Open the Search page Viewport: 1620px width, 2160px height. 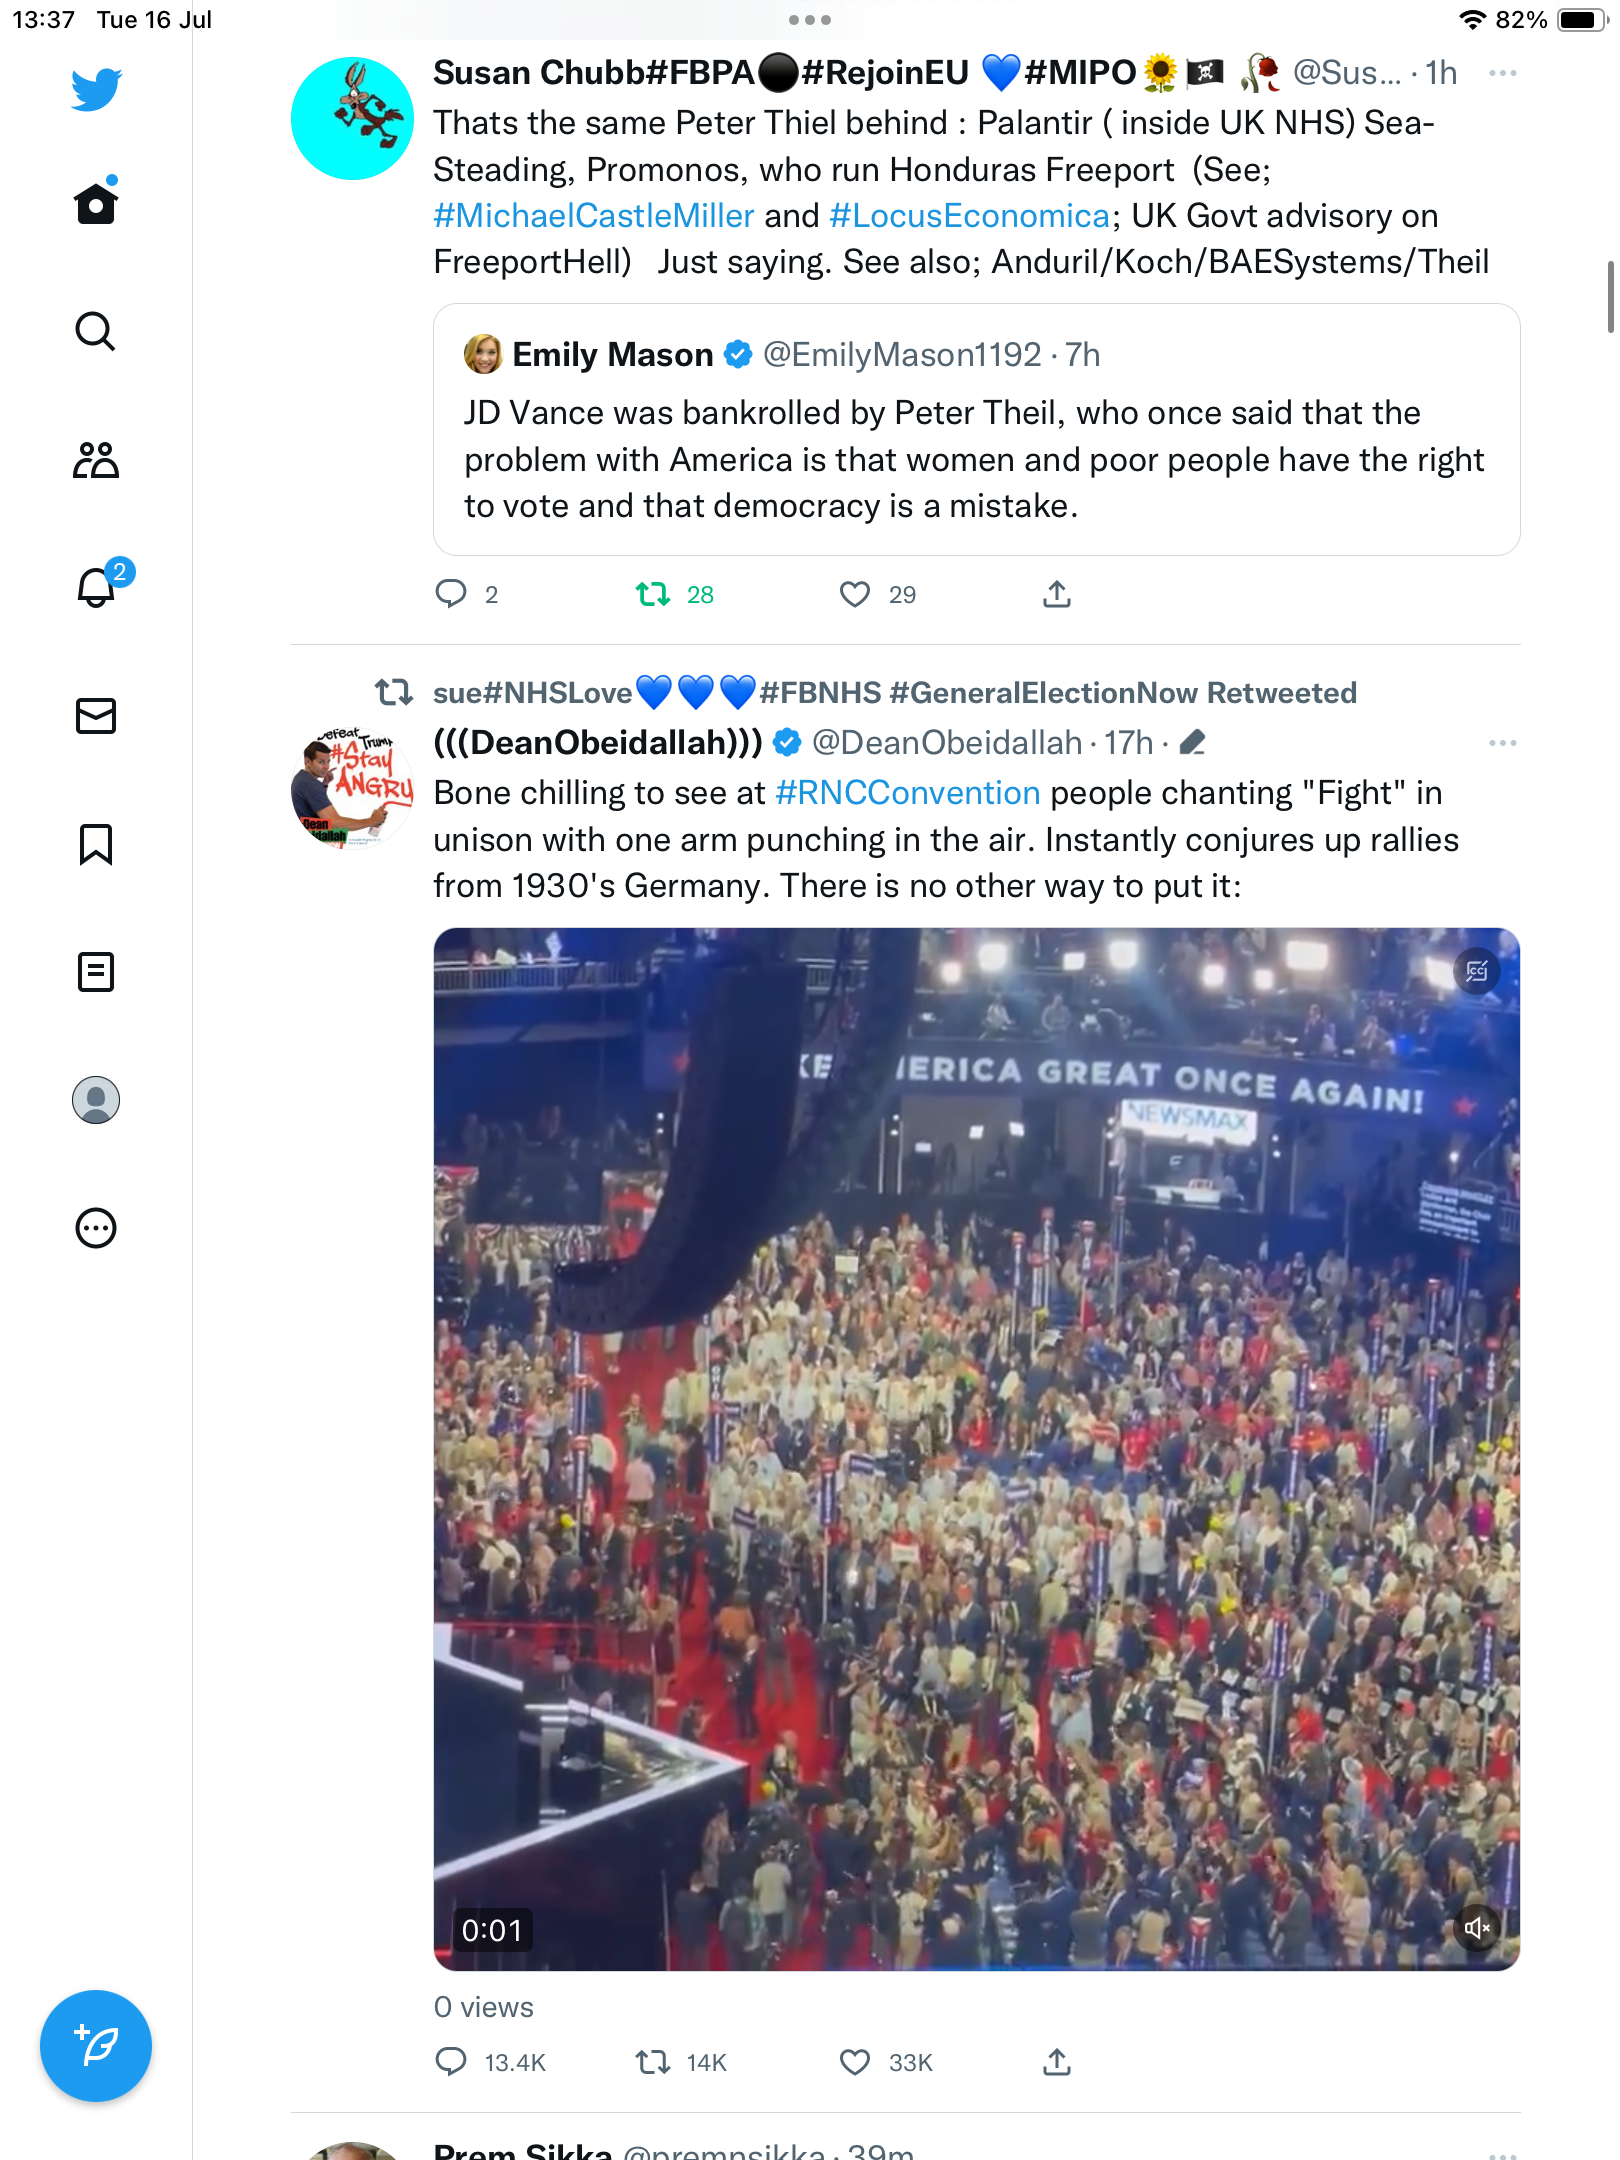coord(96,331)
